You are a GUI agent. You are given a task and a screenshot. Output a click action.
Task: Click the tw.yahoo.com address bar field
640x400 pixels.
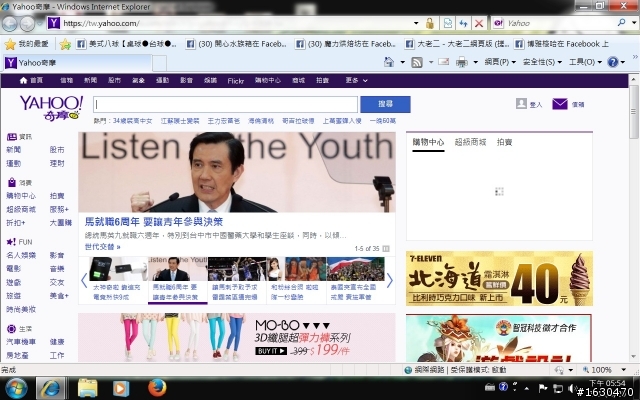[229, 23]
